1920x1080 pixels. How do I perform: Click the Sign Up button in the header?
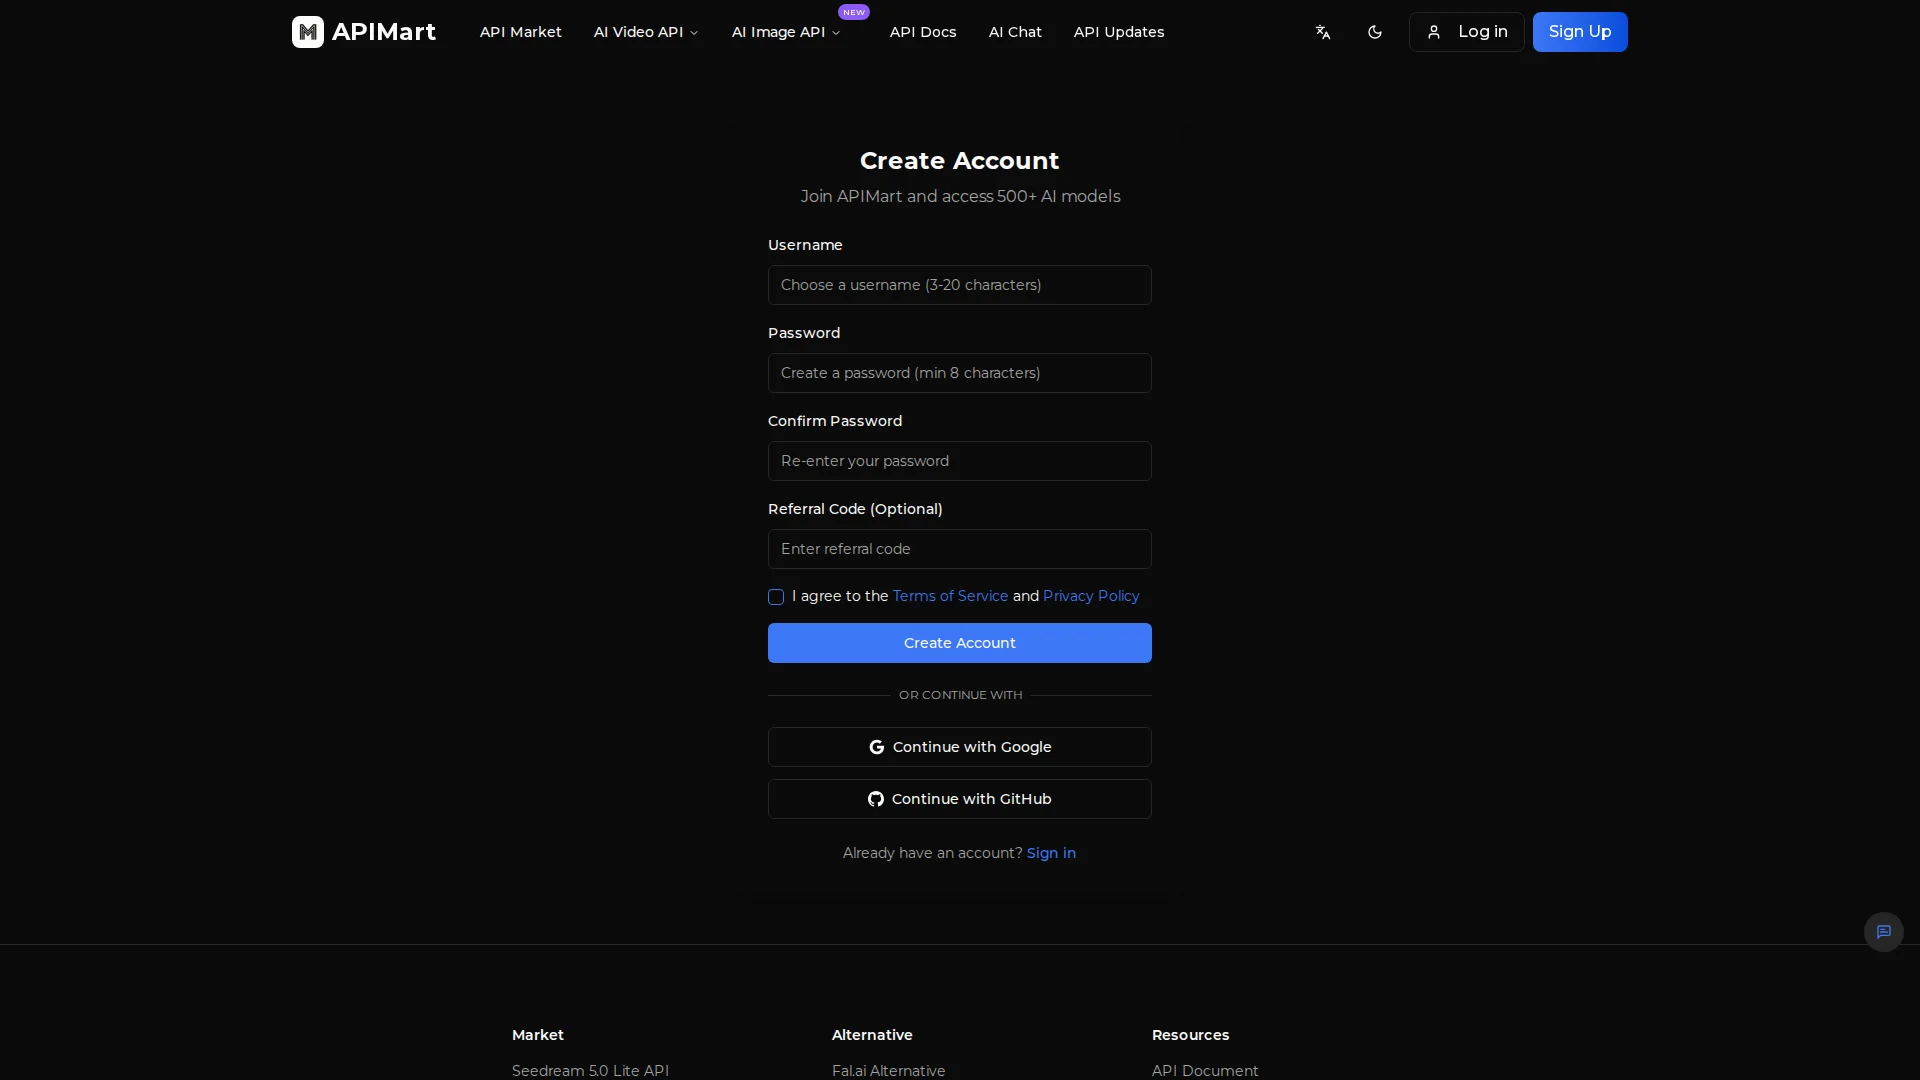coord(1579,32)
